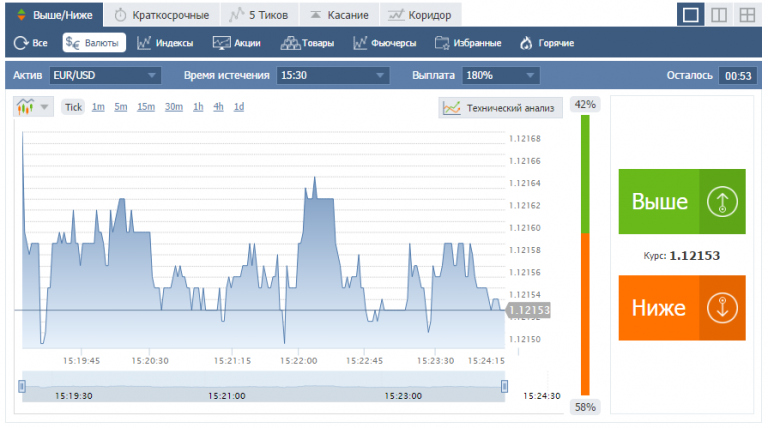Screen dimensions: 768x428
Task: Open the expiry time 15:30 dropdown
Action: click(x=333, y=75)
